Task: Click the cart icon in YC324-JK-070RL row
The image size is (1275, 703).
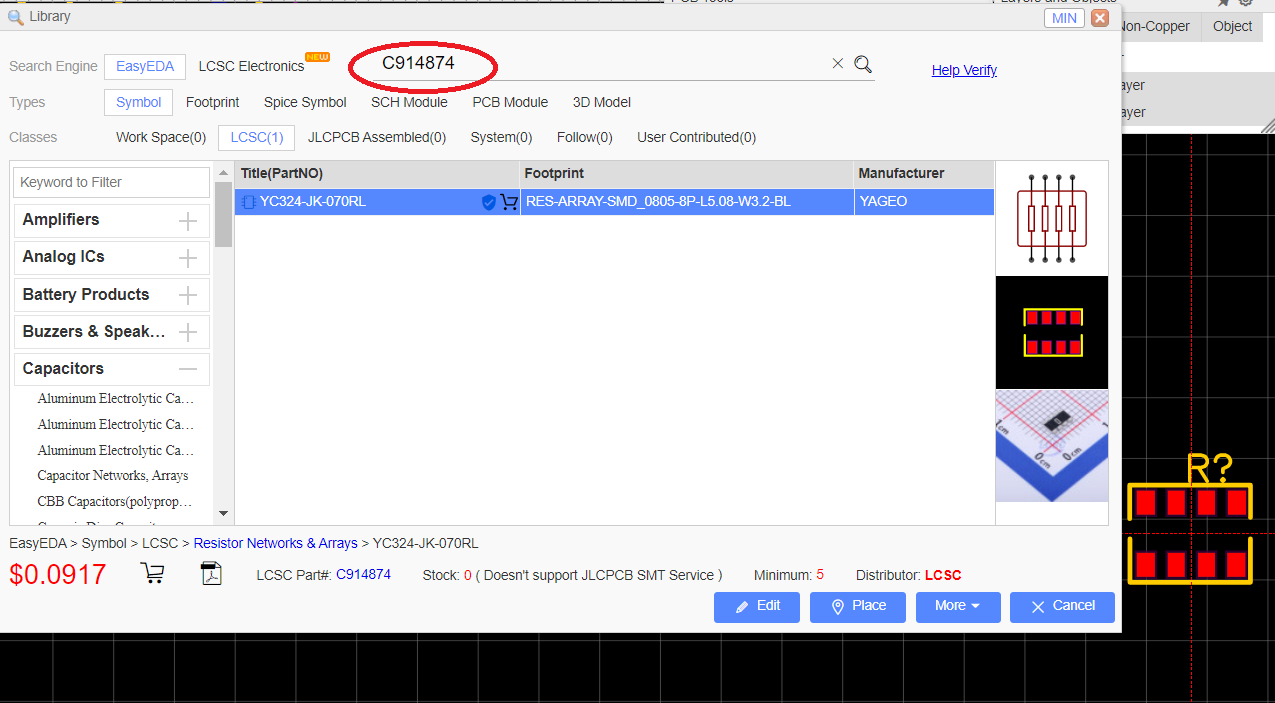Action: (509, 202)
